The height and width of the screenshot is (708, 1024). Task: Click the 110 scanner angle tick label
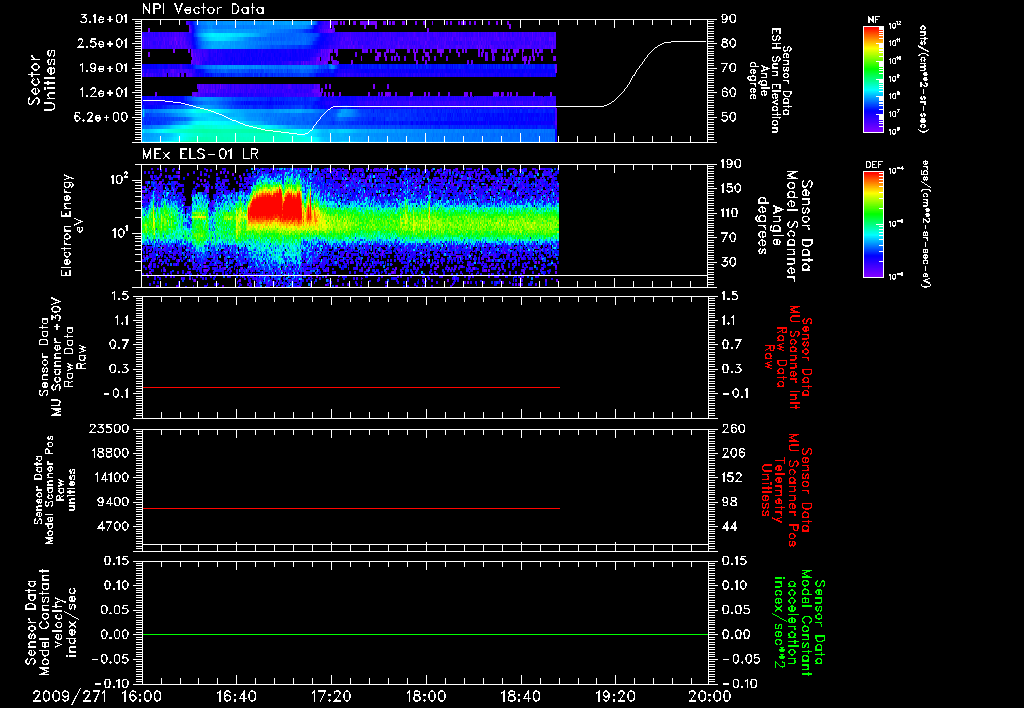click(731, 213)
